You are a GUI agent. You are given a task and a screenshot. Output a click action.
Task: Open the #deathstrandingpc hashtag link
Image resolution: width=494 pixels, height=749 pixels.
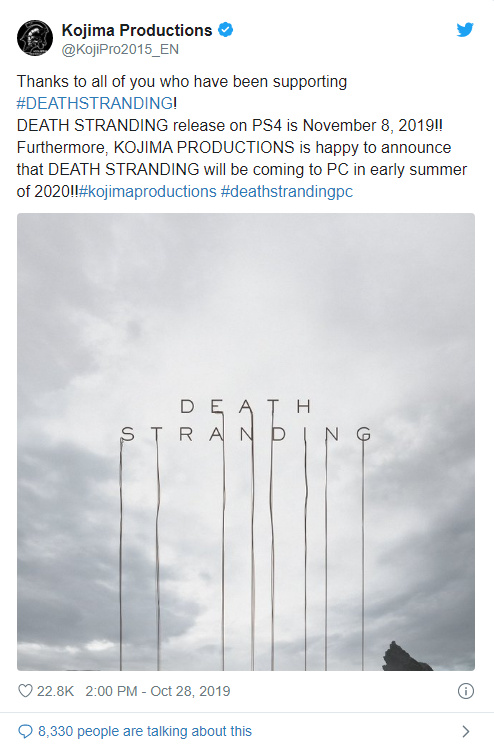pyautogui.click(x=287, y=192)
